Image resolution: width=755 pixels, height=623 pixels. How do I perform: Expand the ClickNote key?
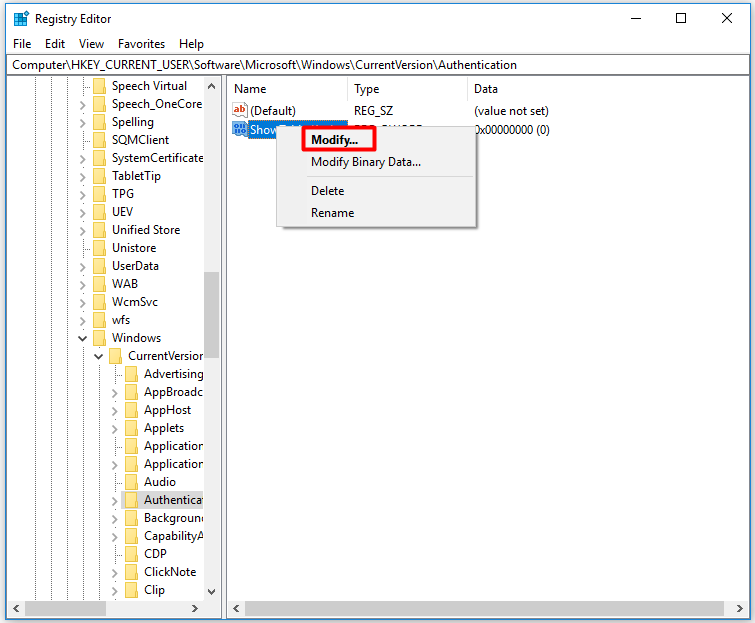(115, 573)
